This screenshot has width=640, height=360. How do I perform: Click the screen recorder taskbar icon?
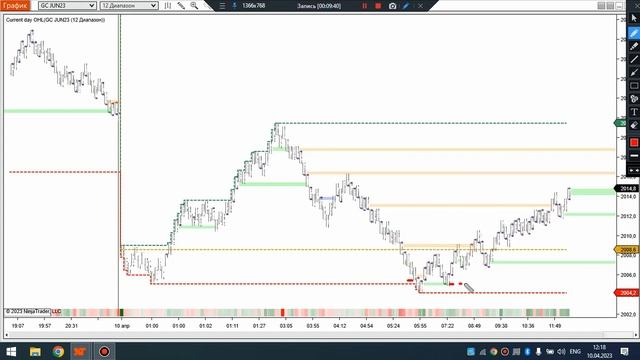pyautogui.click(x=104, y=351)
